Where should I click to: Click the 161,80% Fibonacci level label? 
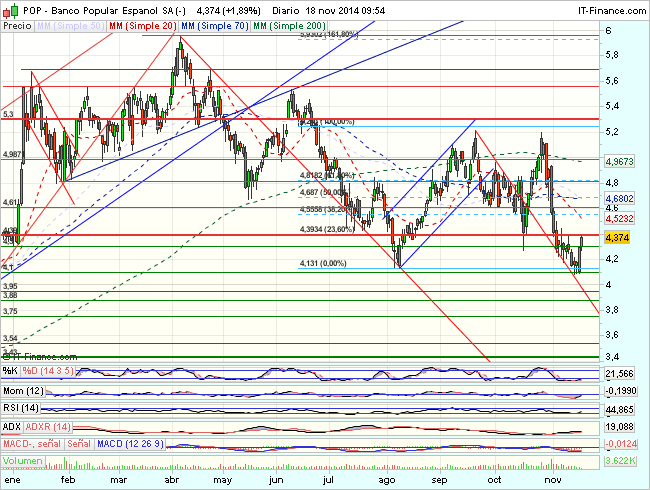point(328,34)
